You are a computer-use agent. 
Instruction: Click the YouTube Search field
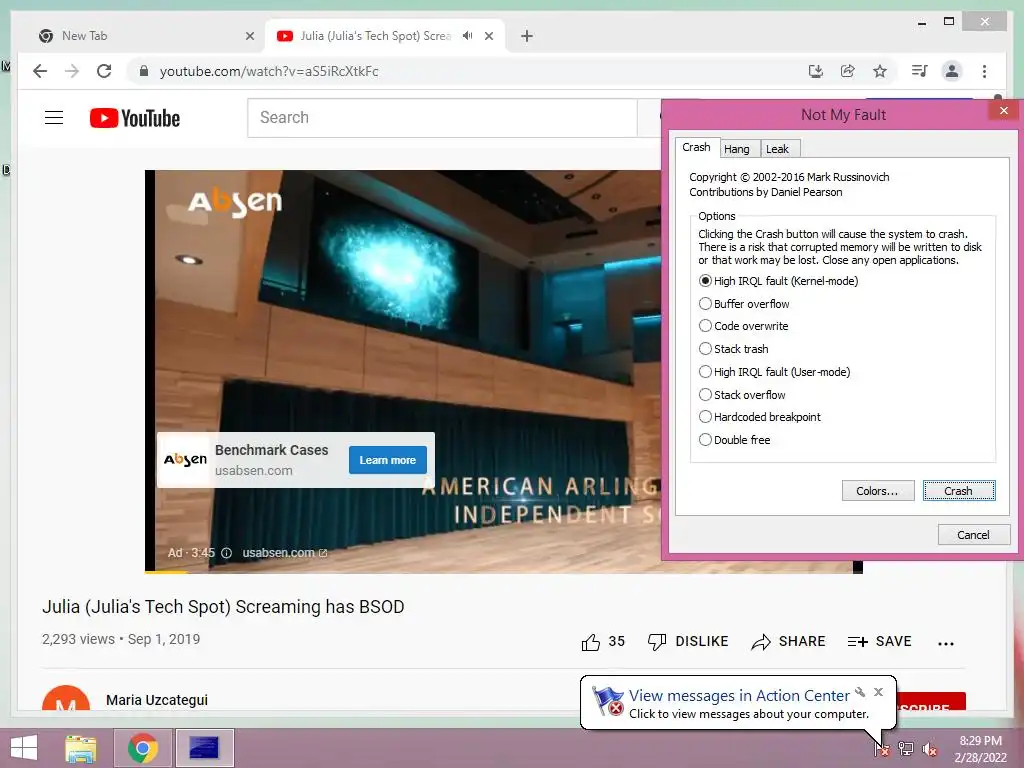tap(442, 118)
